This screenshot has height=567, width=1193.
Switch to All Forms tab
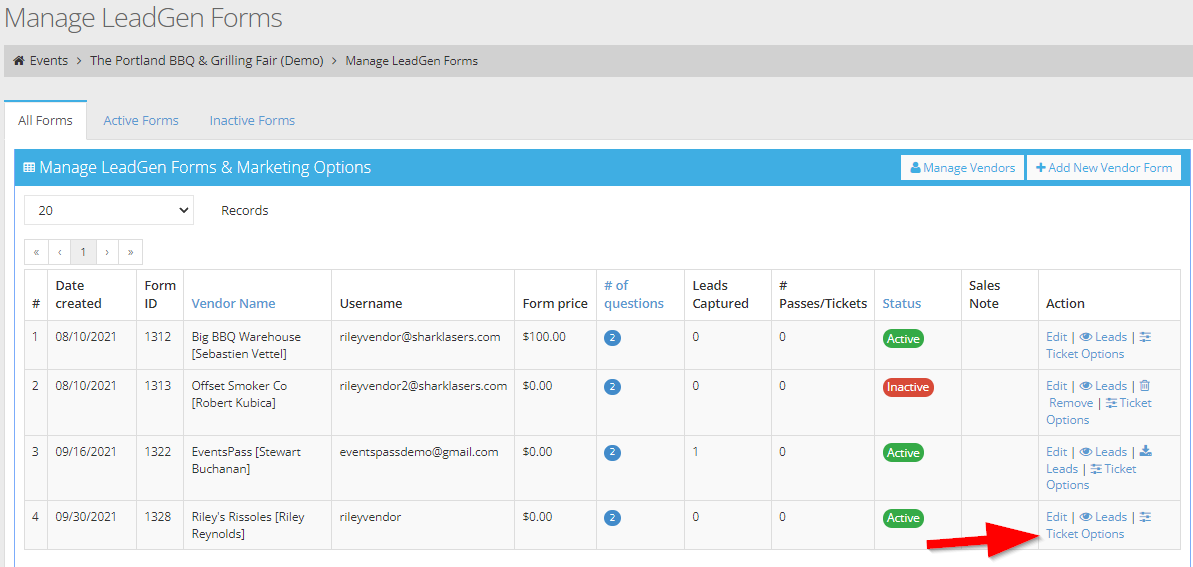click(x=46, y=120)
